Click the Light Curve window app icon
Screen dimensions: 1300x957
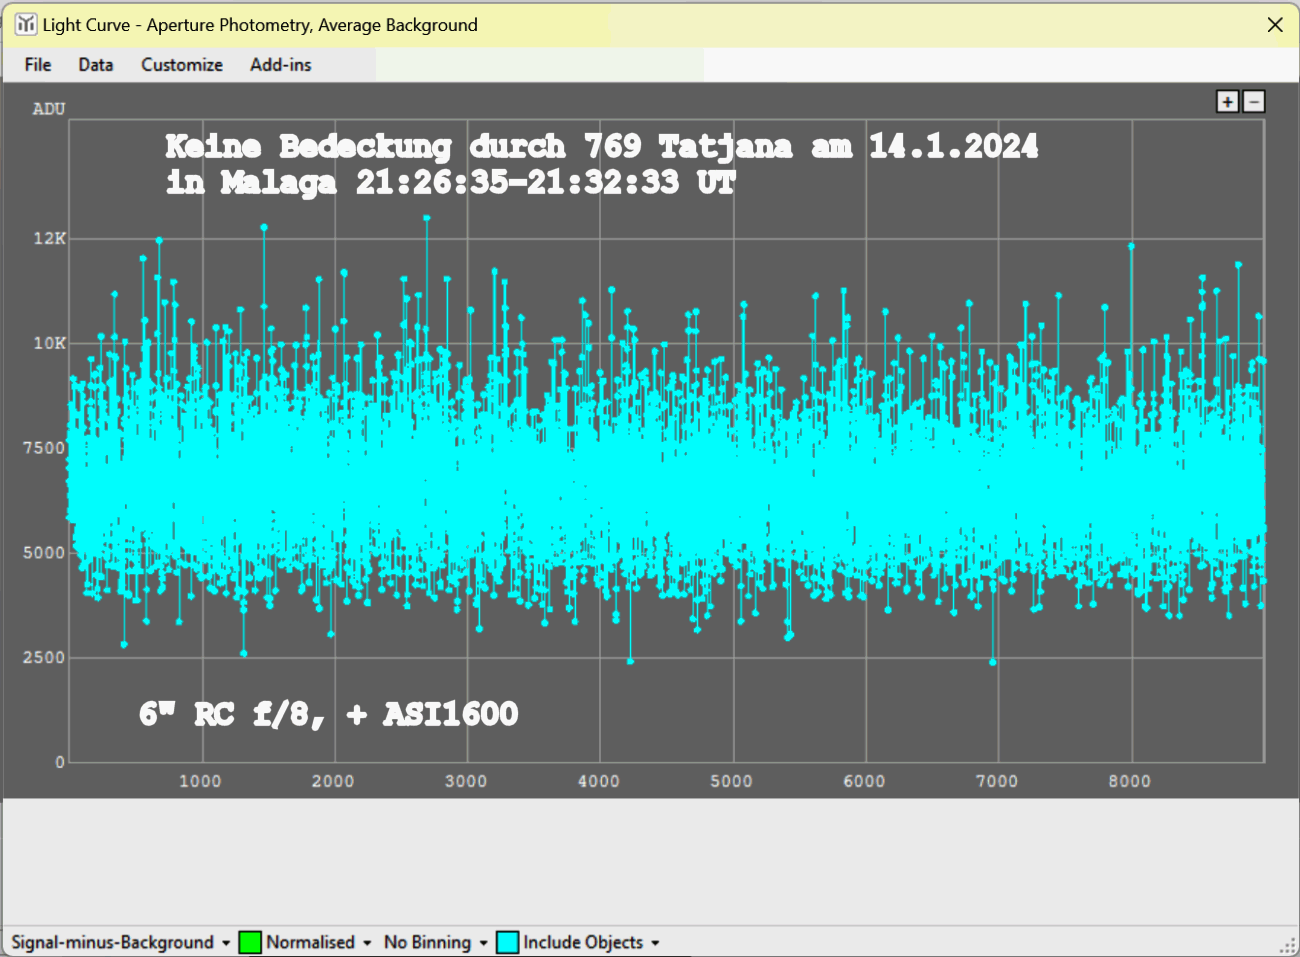click(26, 24)
